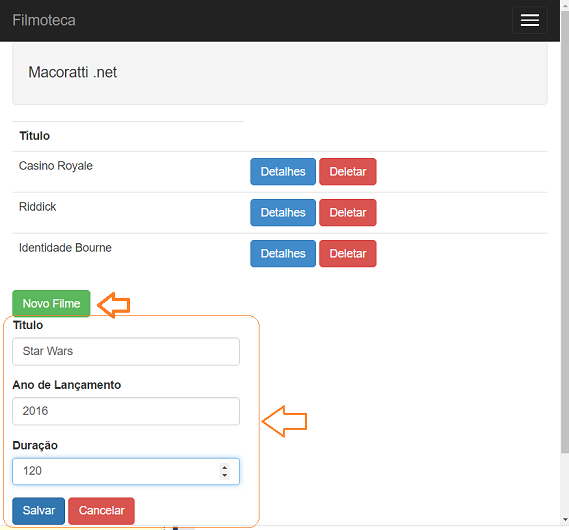Save the new movie with Salvar

pos(38,511)
